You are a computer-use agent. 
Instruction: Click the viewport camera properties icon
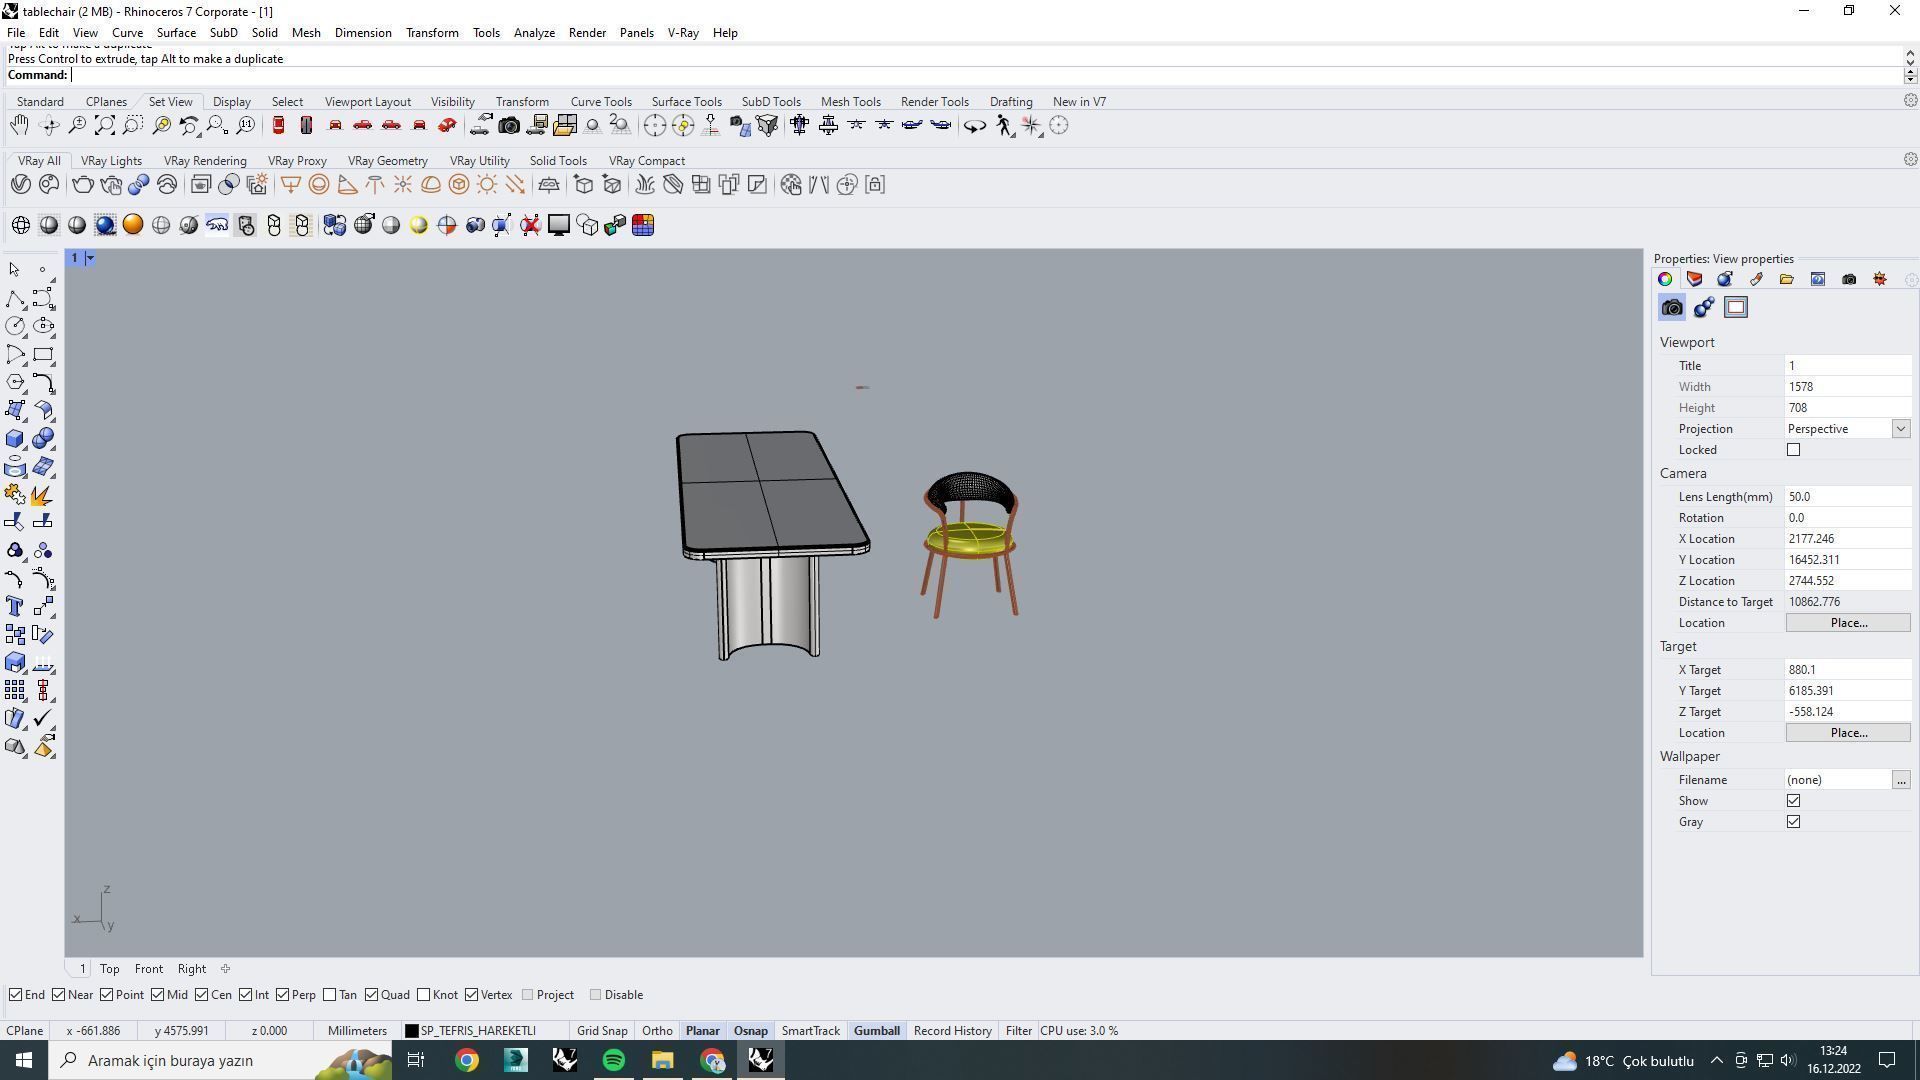coord(1672,308)
